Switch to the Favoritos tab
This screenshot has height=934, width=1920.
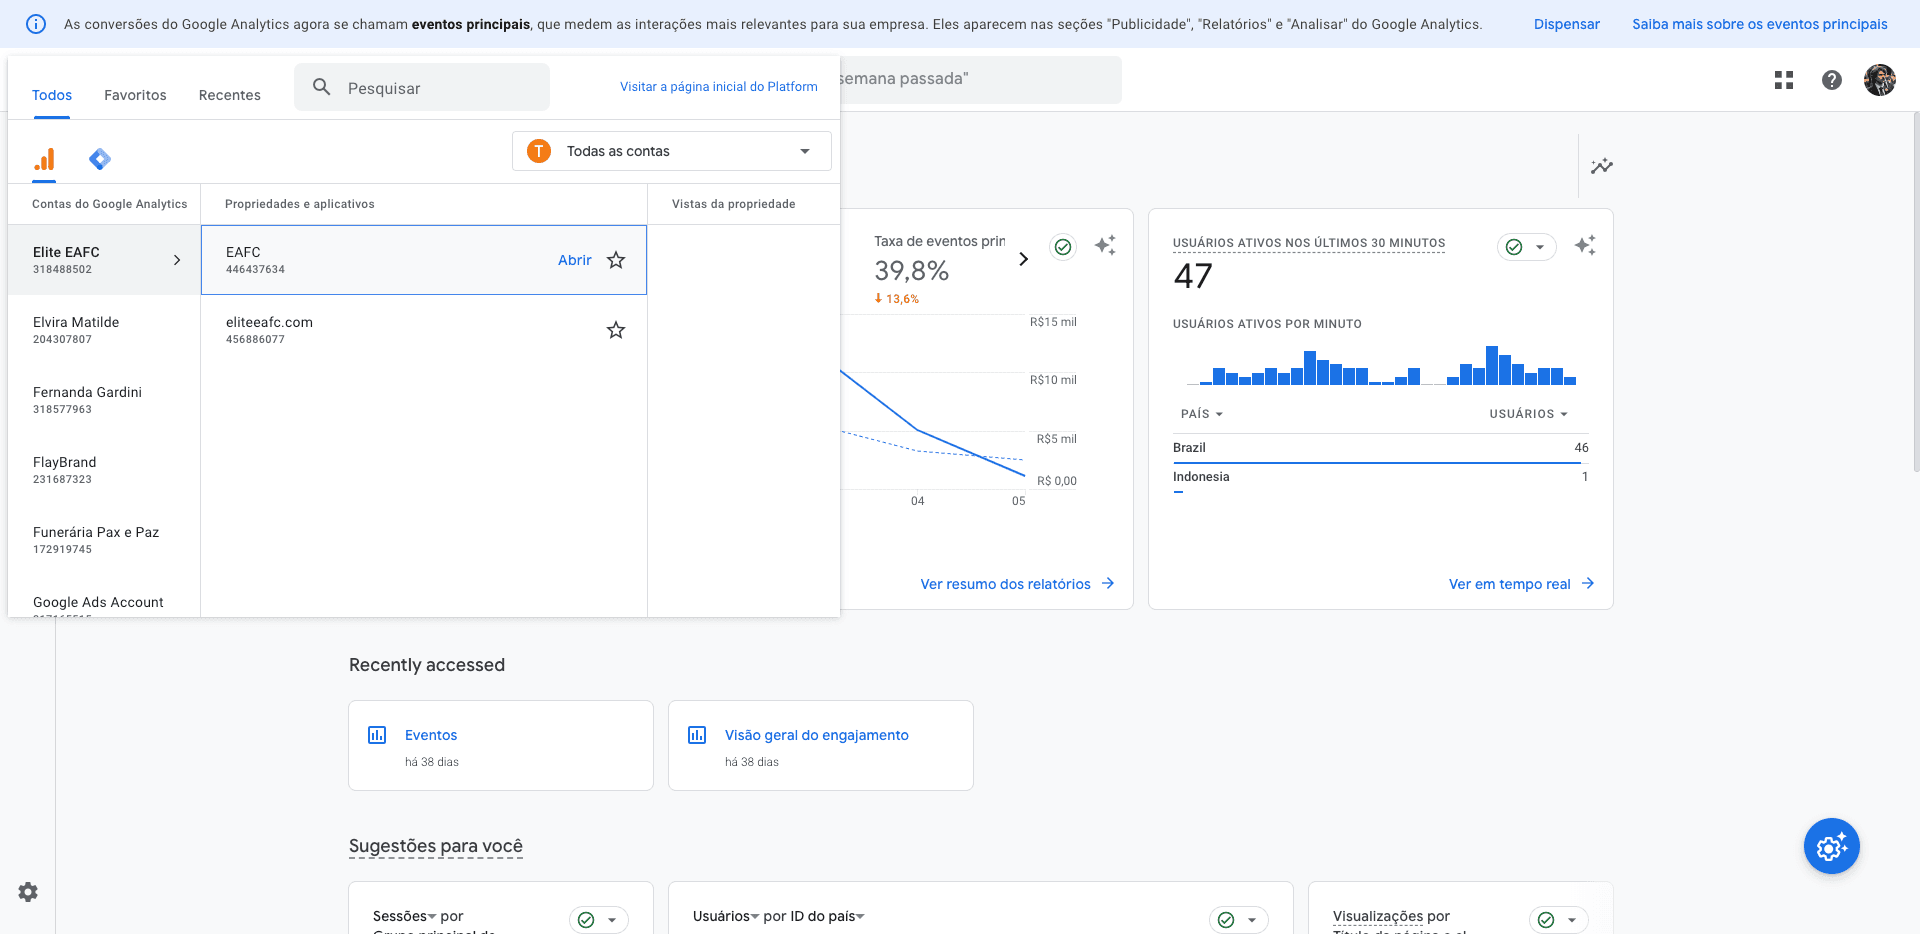(x=135, y=95)
